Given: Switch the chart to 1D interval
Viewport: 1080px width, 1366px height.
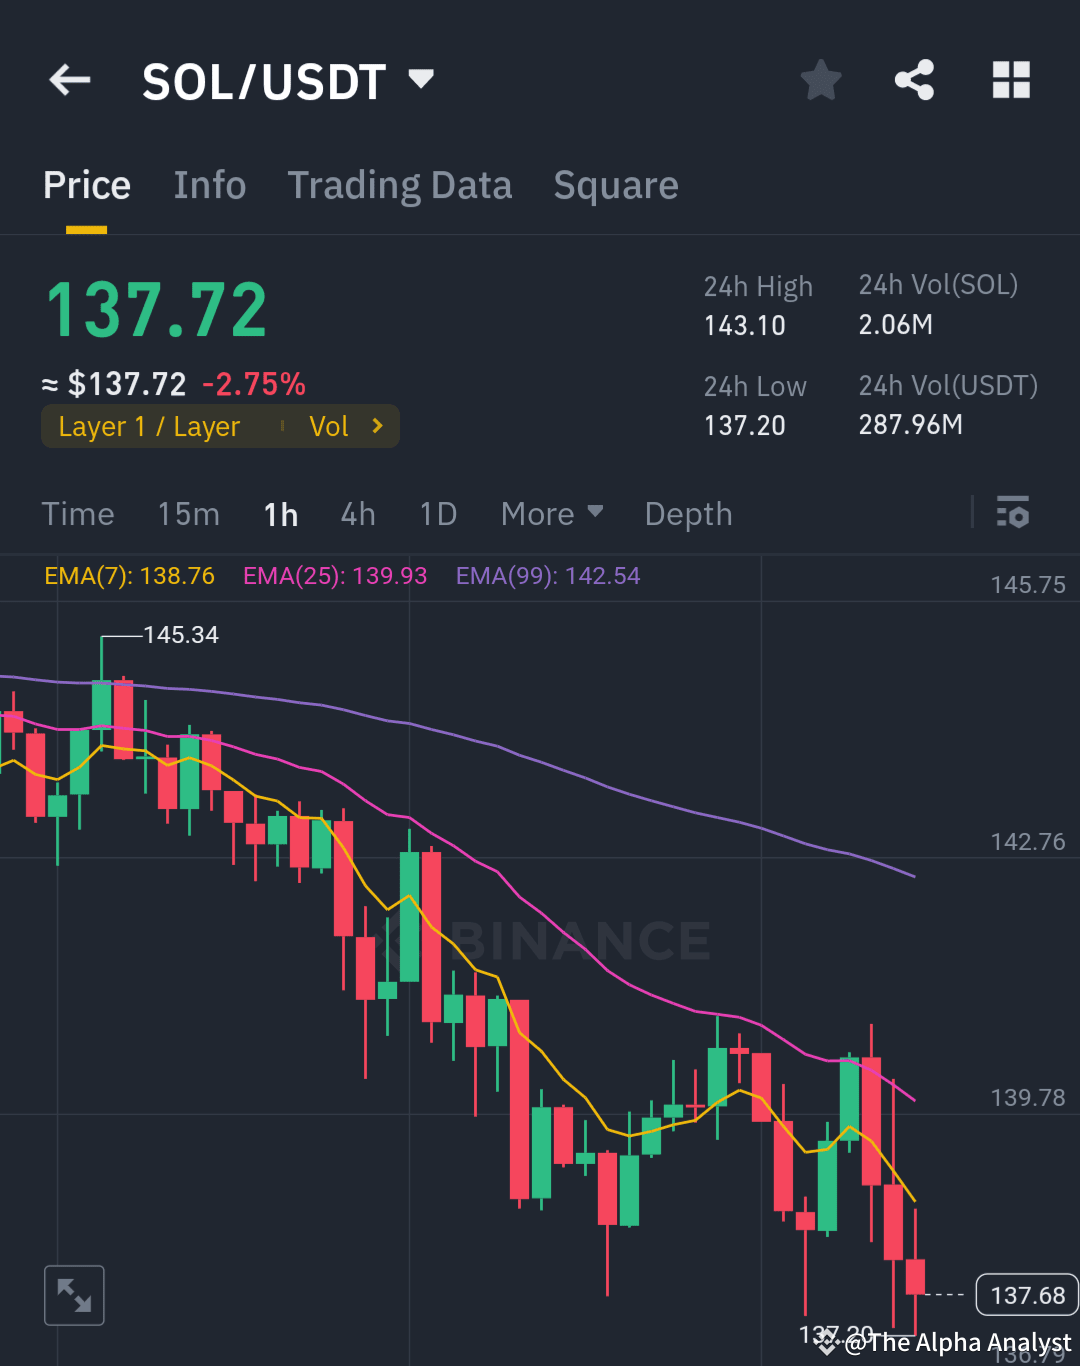Looking at the screenshot, I should pos(438,513).
